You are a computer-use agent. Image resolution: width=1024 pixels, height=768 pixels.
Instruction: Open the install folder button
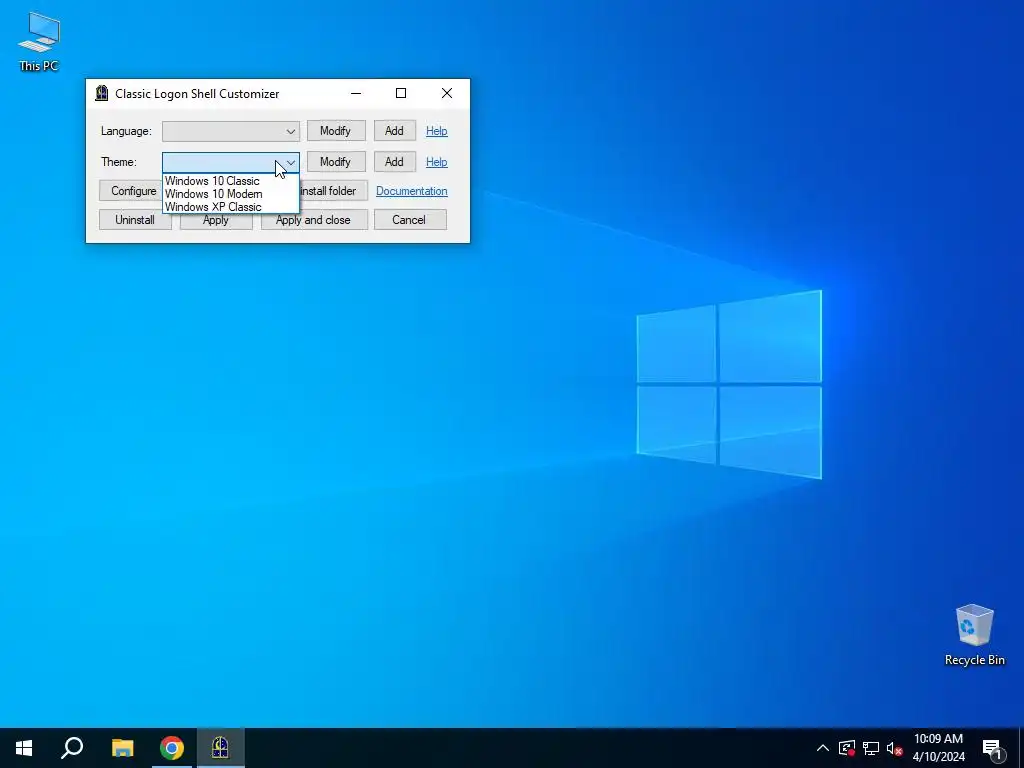coord(333,191)
